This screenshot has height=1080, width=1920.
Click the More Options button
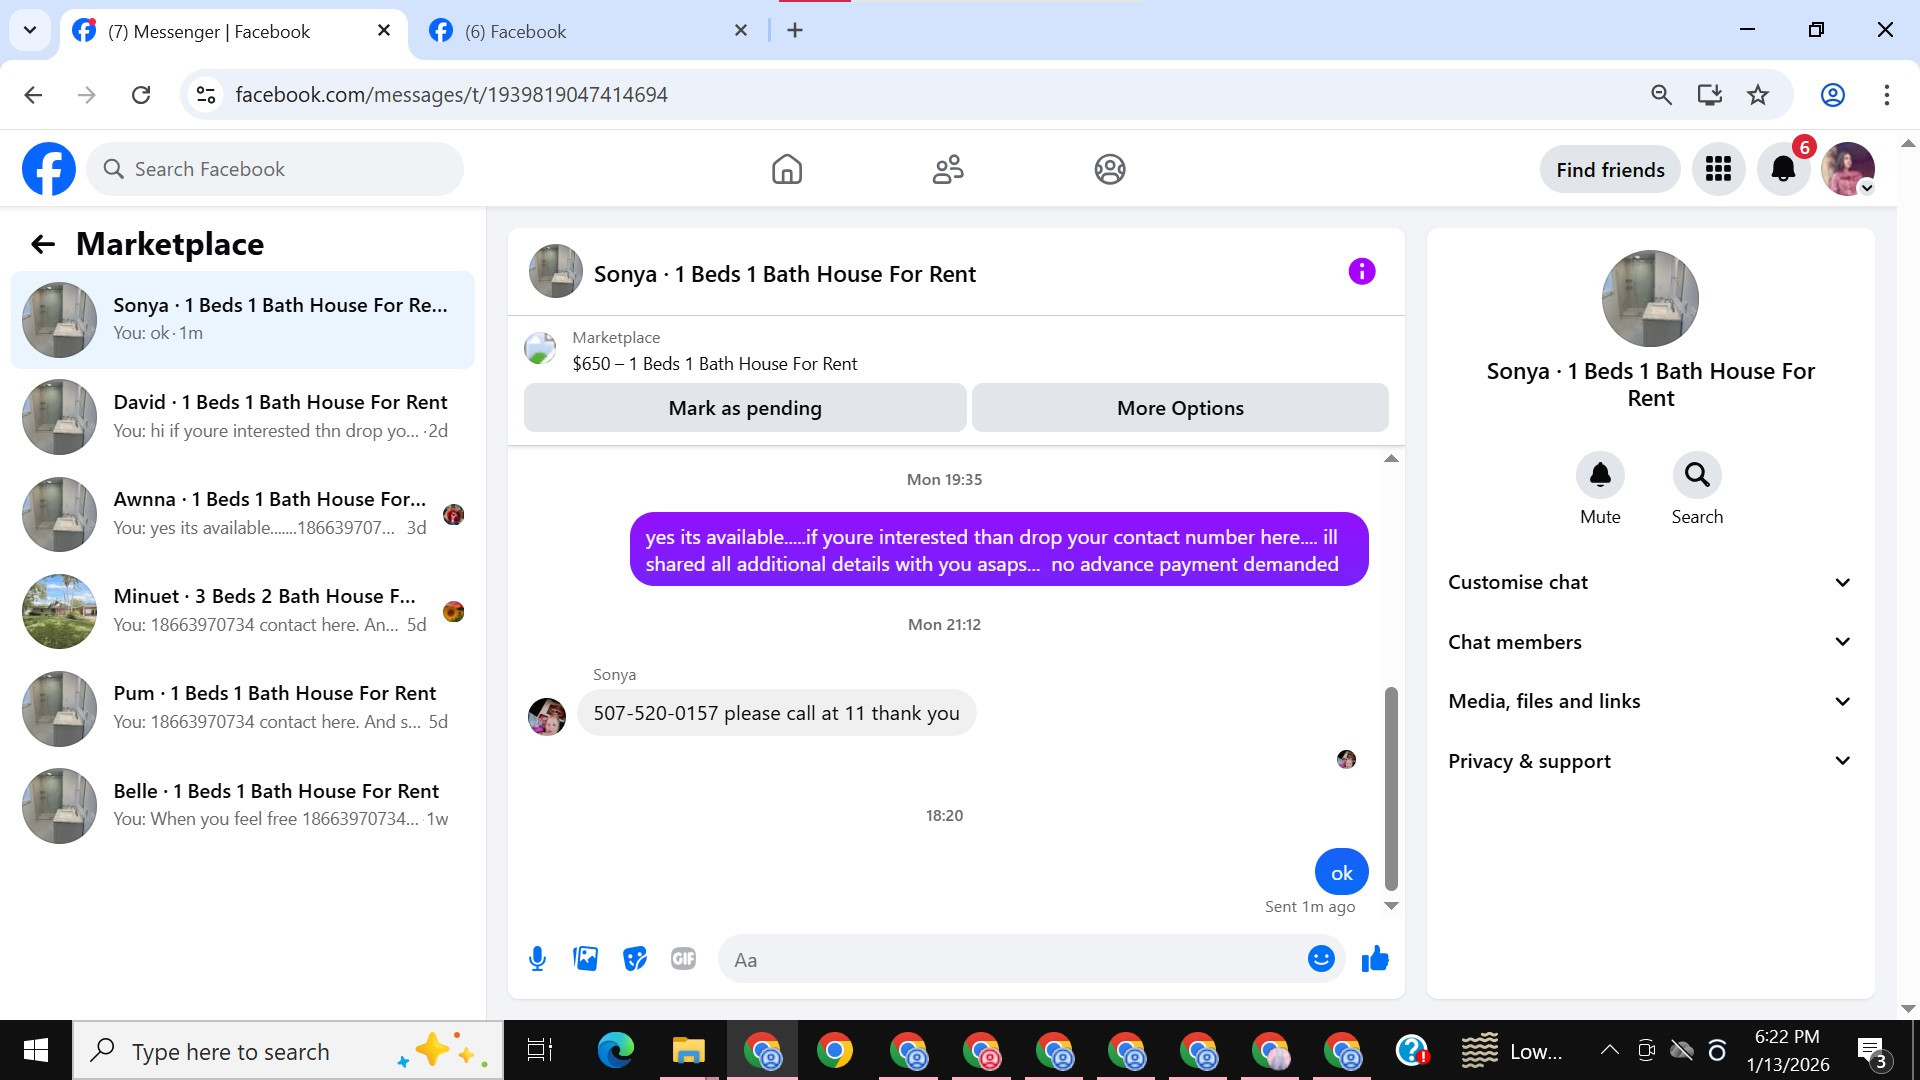(1180, 408)
